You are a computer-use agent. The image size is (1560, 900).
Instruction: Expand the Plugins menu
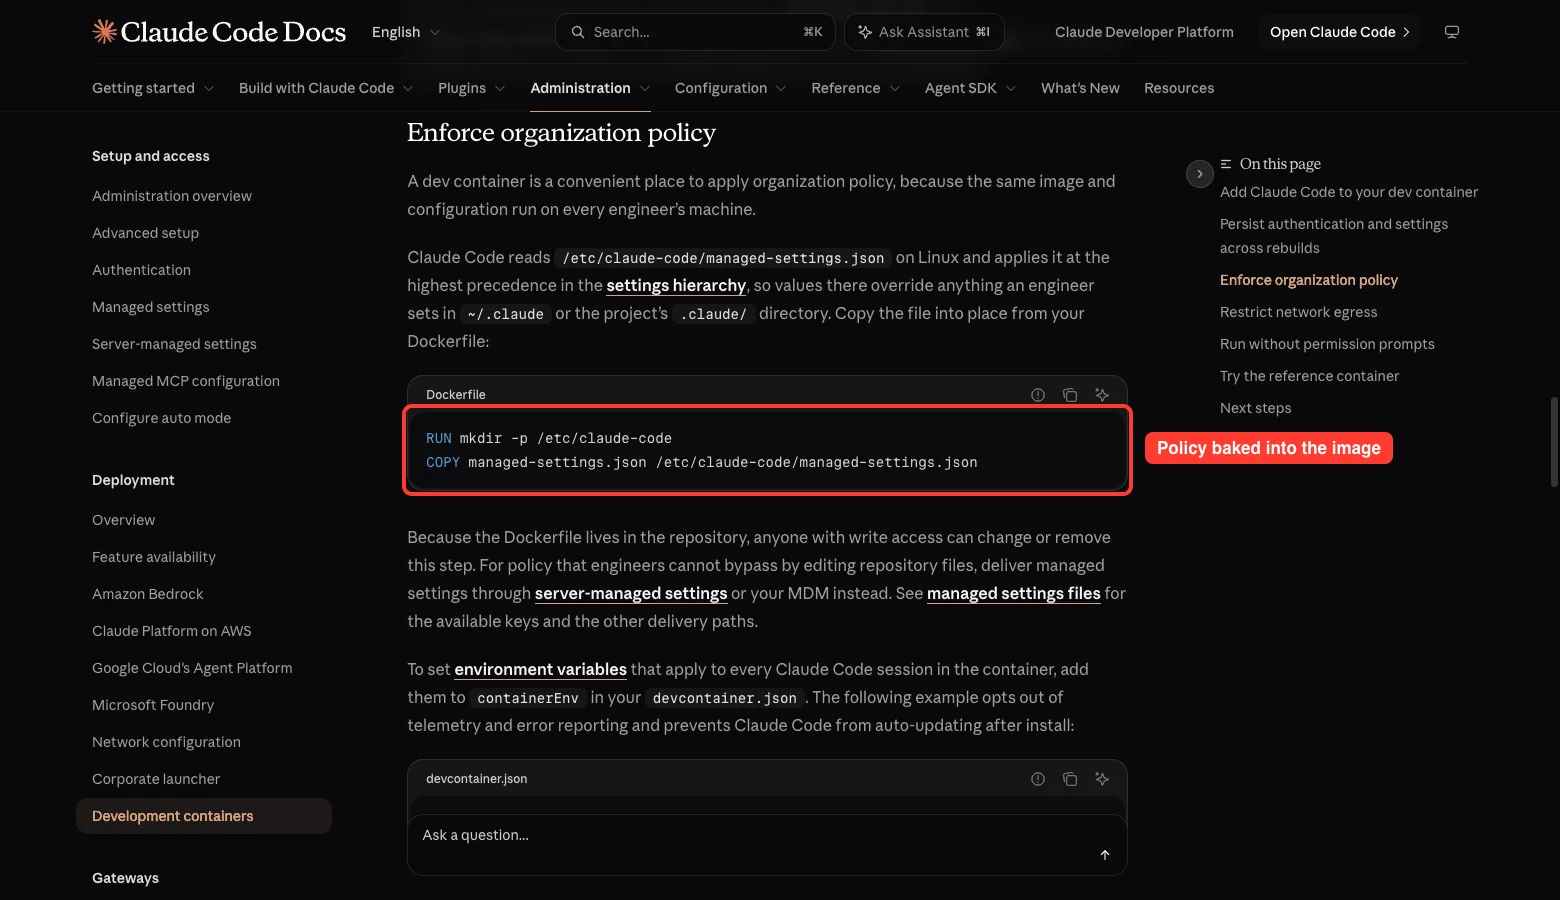(471, 88)
